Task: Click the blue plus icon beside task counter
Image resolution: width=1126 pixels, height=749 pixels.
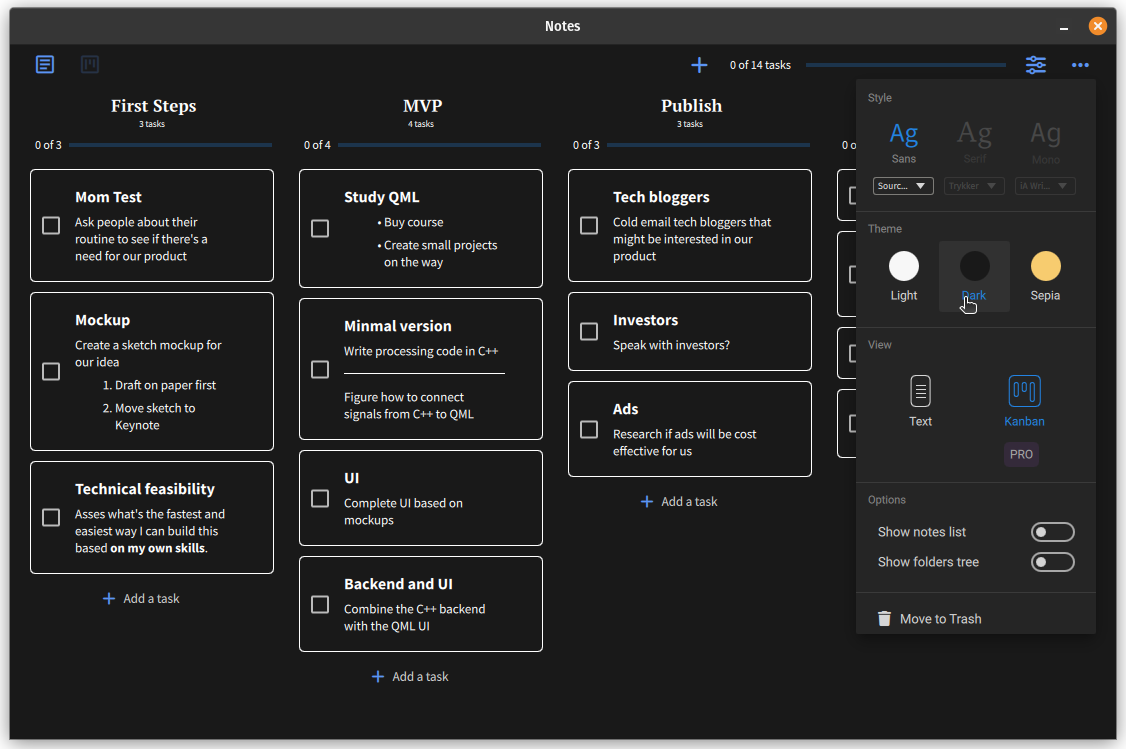Action: (x=699, y=65)
